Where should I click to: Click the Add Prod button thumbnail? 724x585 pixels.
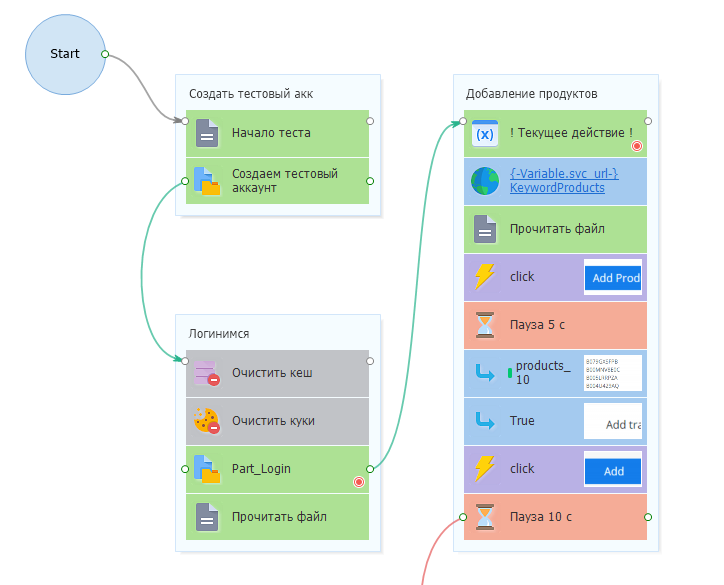click(612, 277)
